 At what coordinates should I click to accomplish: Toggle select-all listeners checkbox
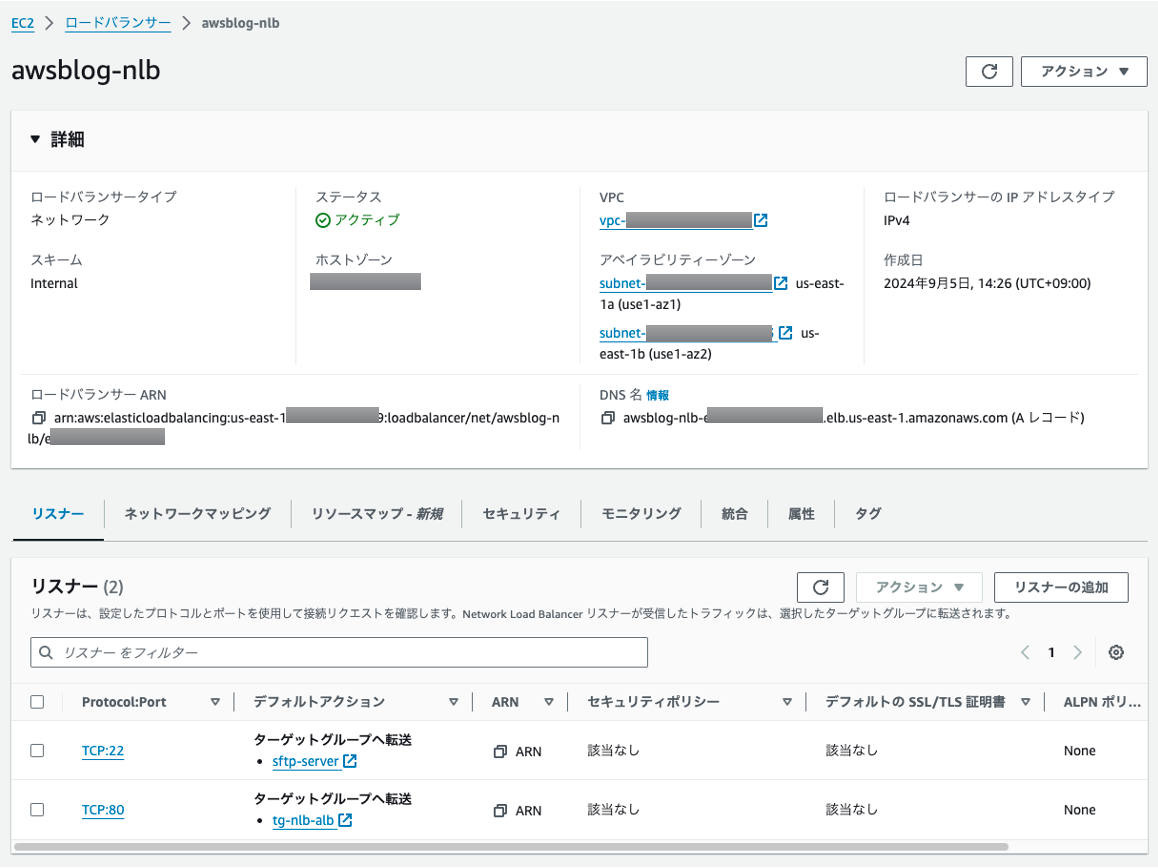(37, 702)
